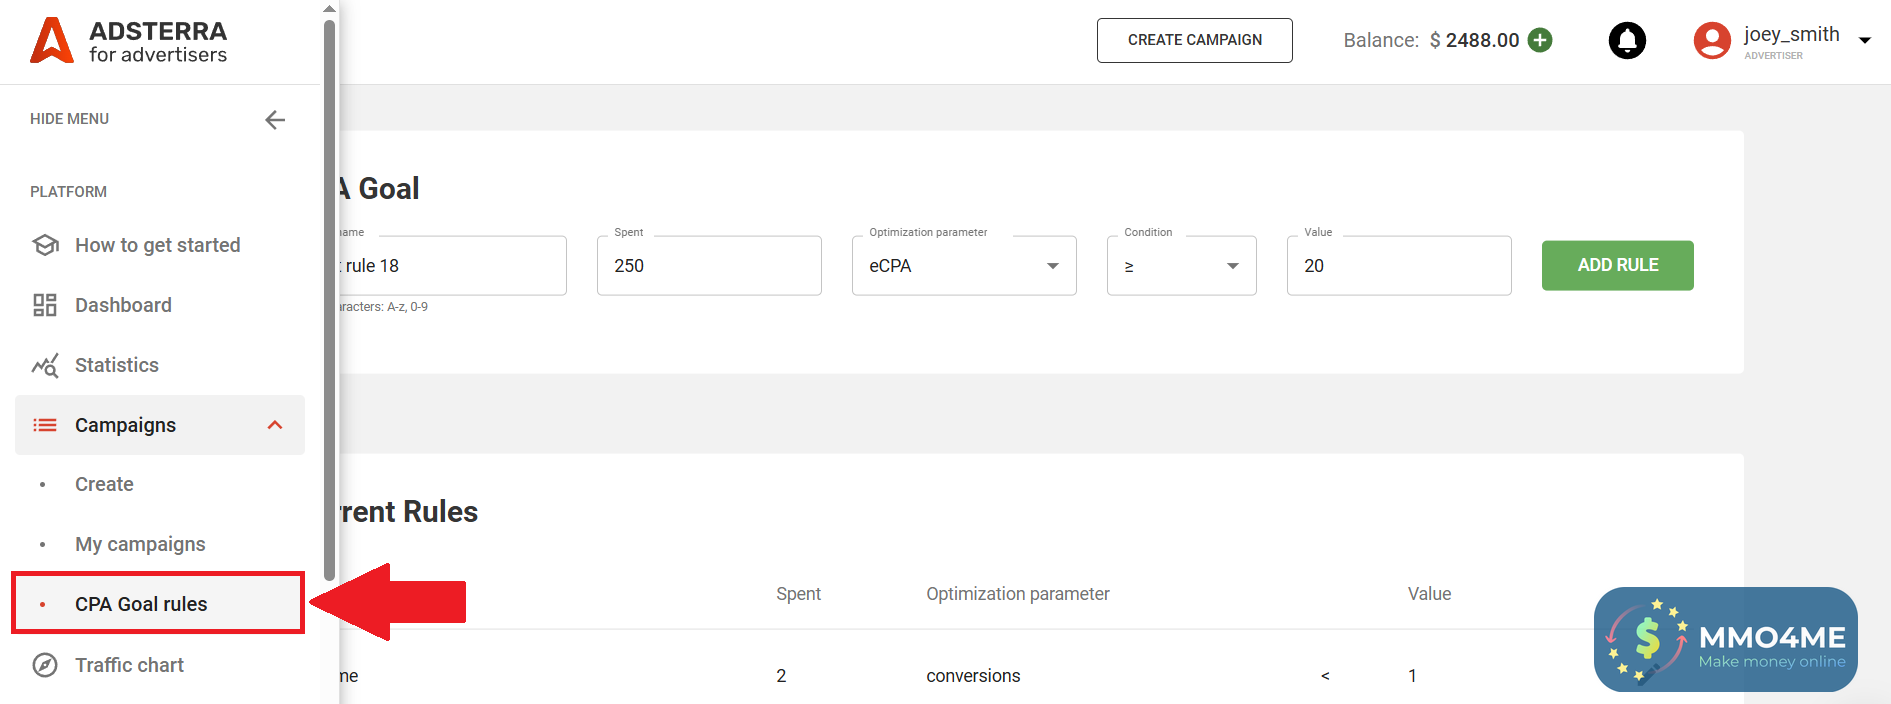Click the Adsterra logo icon

(x=52, y=41)
